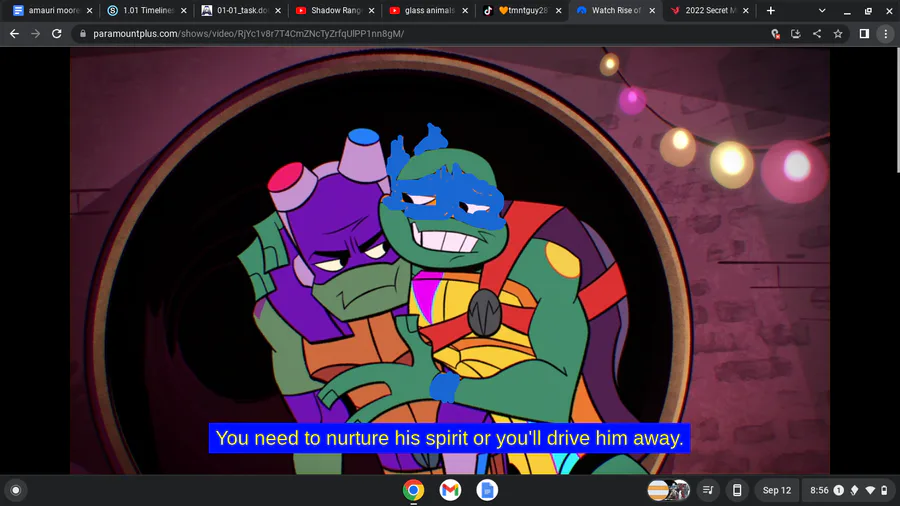
Task: Go forward with the forward arrow
Action: [36, 34]
